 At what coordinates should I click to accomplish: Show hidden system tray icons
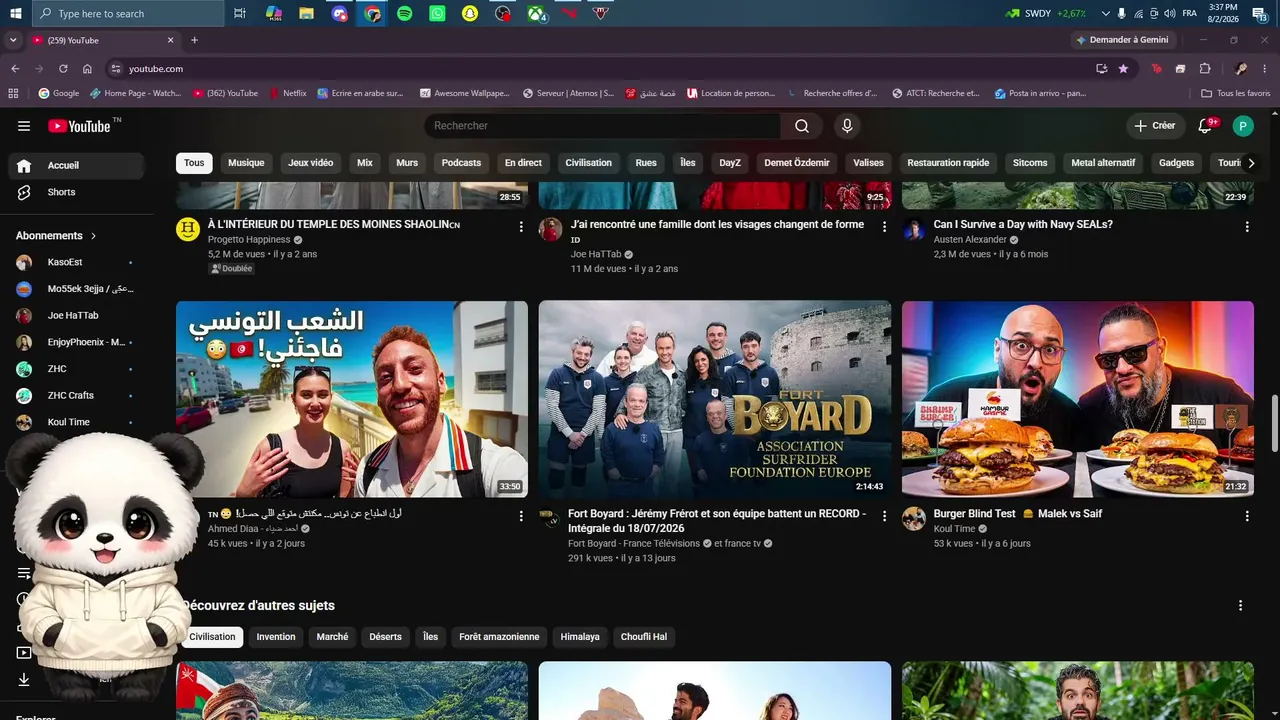coord(1105,14)
